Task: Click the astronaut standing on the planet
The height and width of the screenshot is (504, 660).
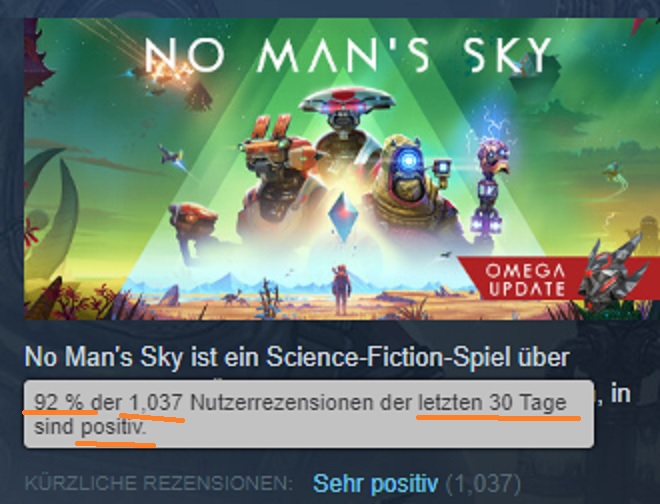Action: [341, 290]
